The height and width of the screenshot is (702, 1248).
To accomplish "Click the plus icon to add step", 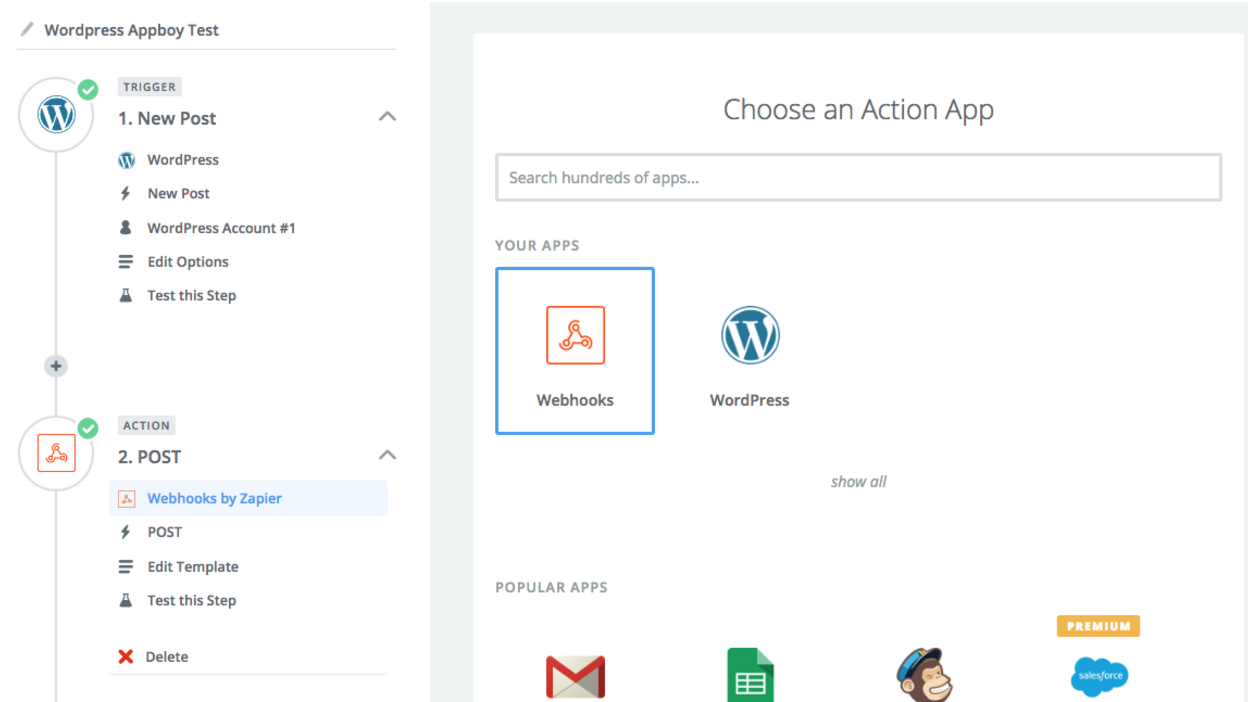I will [x=56, y=366].
